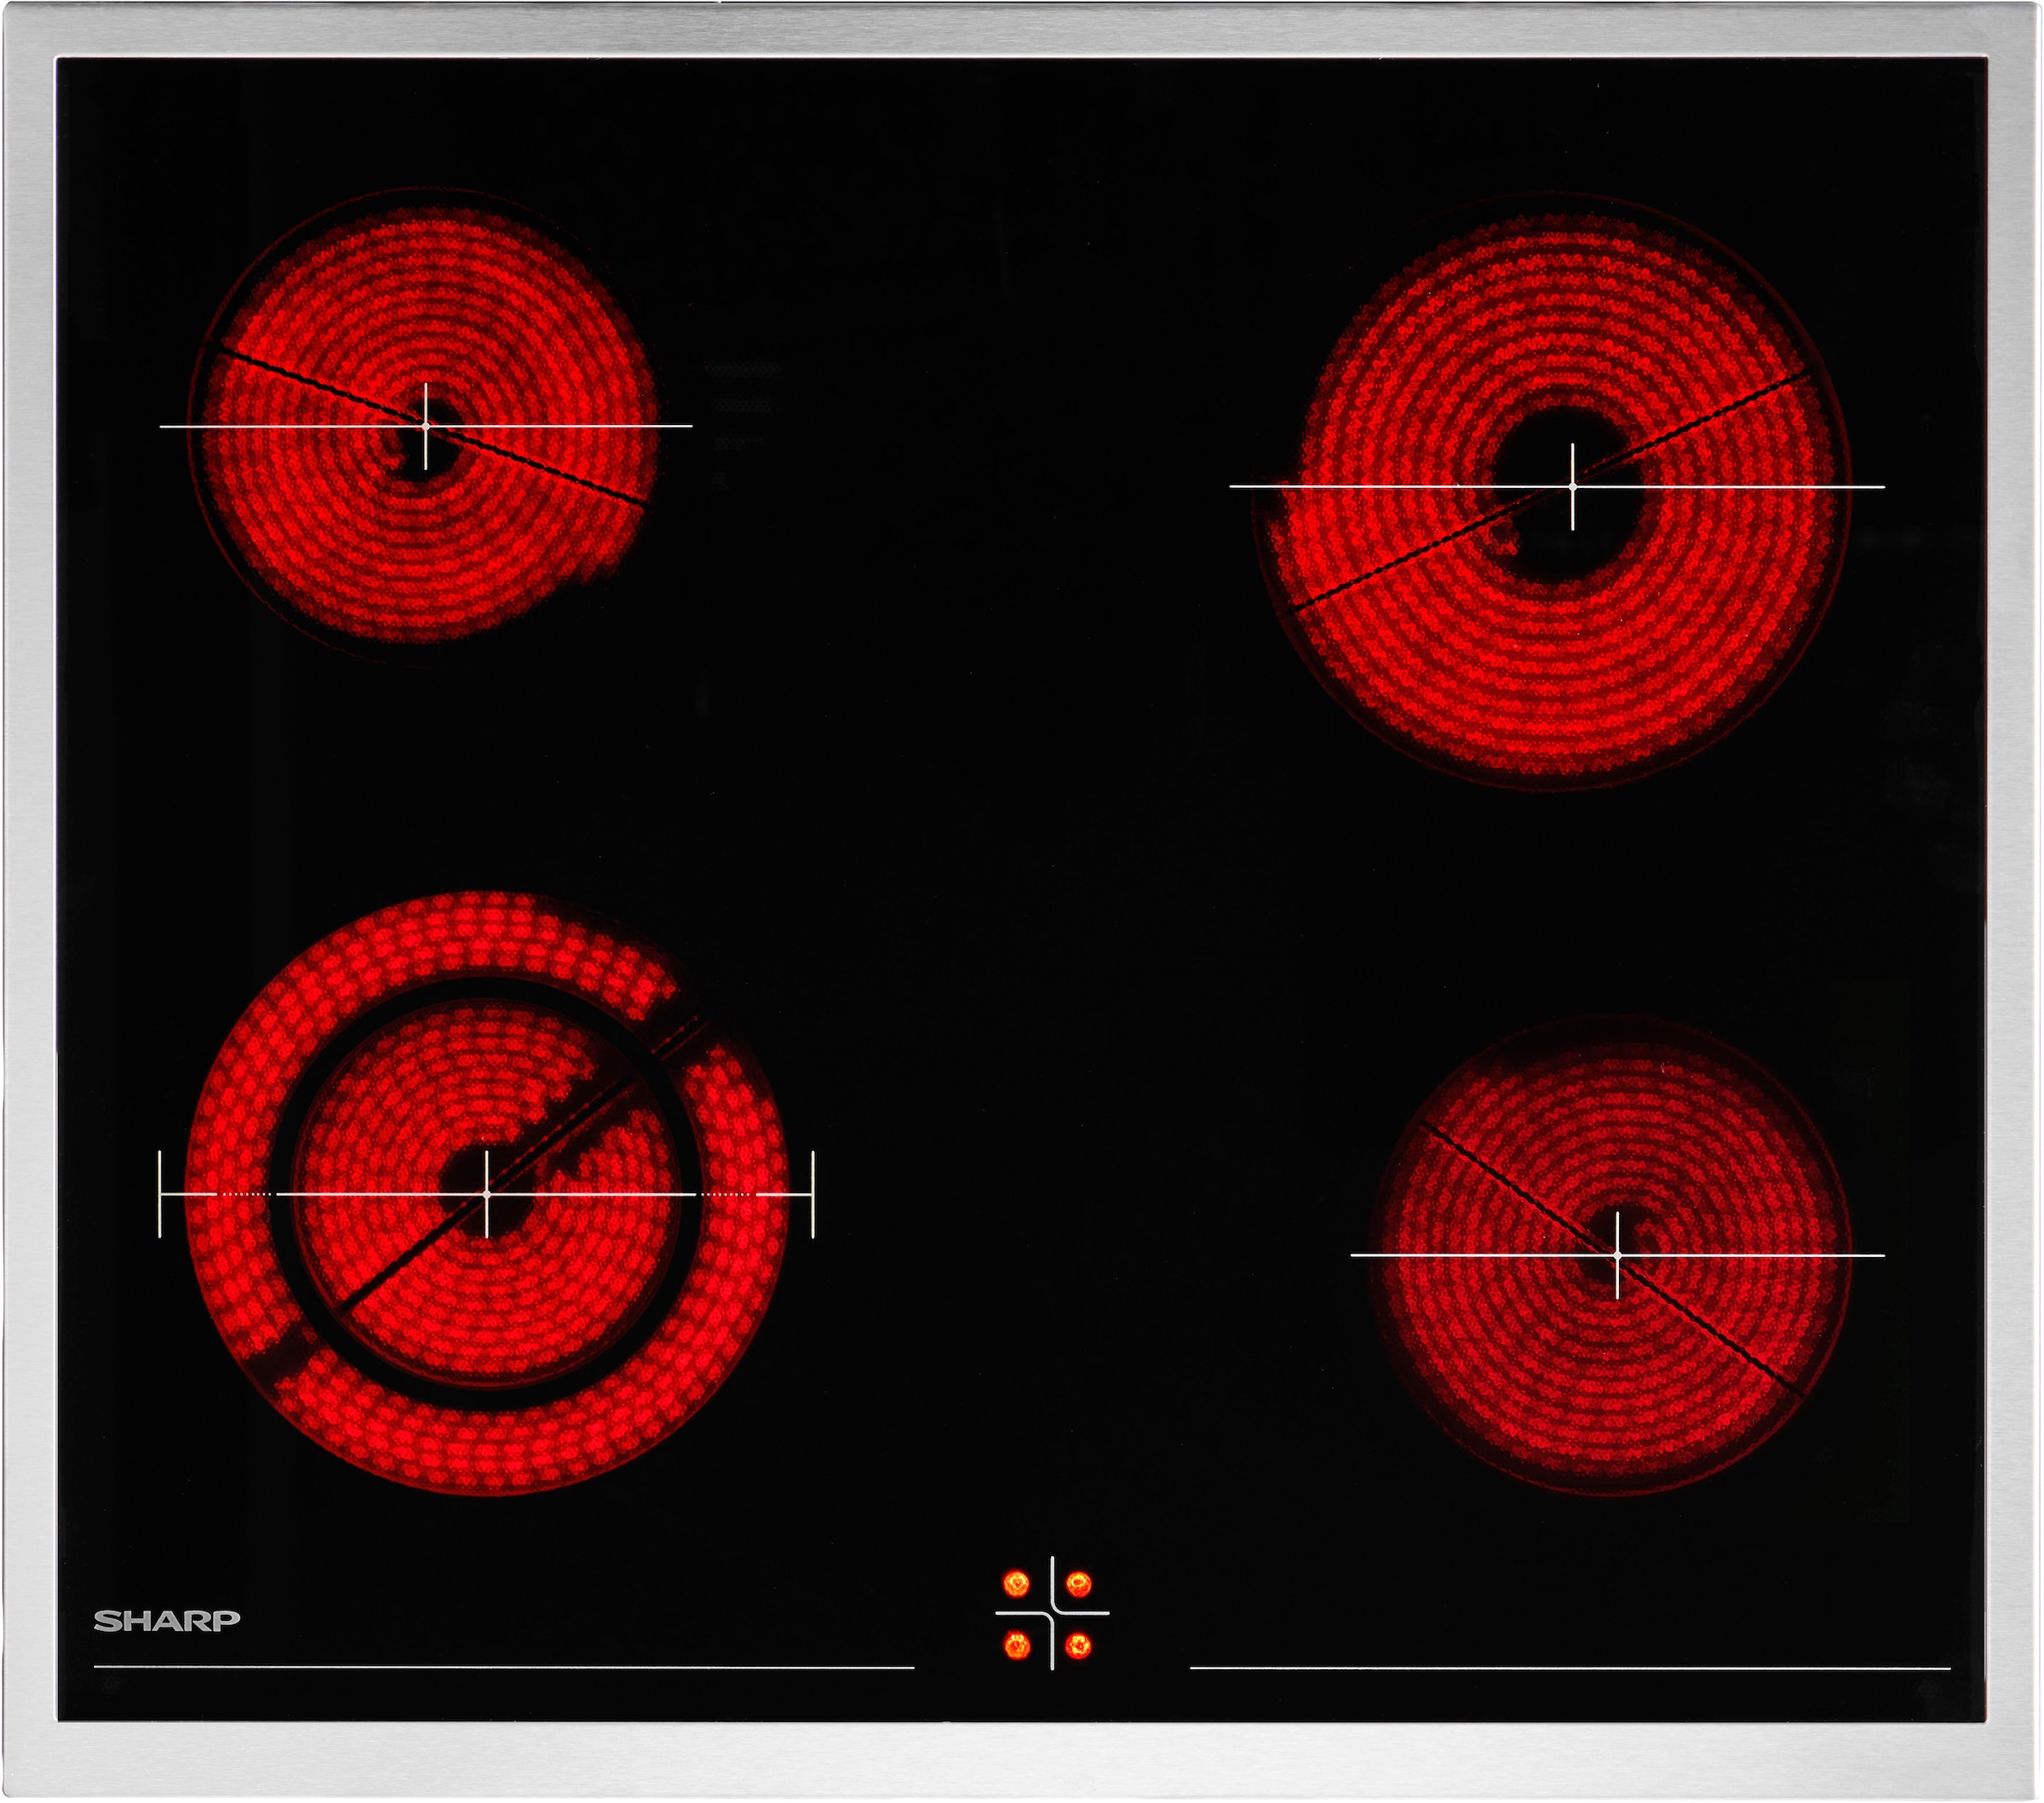Select the lower-left indicator light in control cluster
Viewport: 2044px width, 1803px height.
(1016, 1645)
